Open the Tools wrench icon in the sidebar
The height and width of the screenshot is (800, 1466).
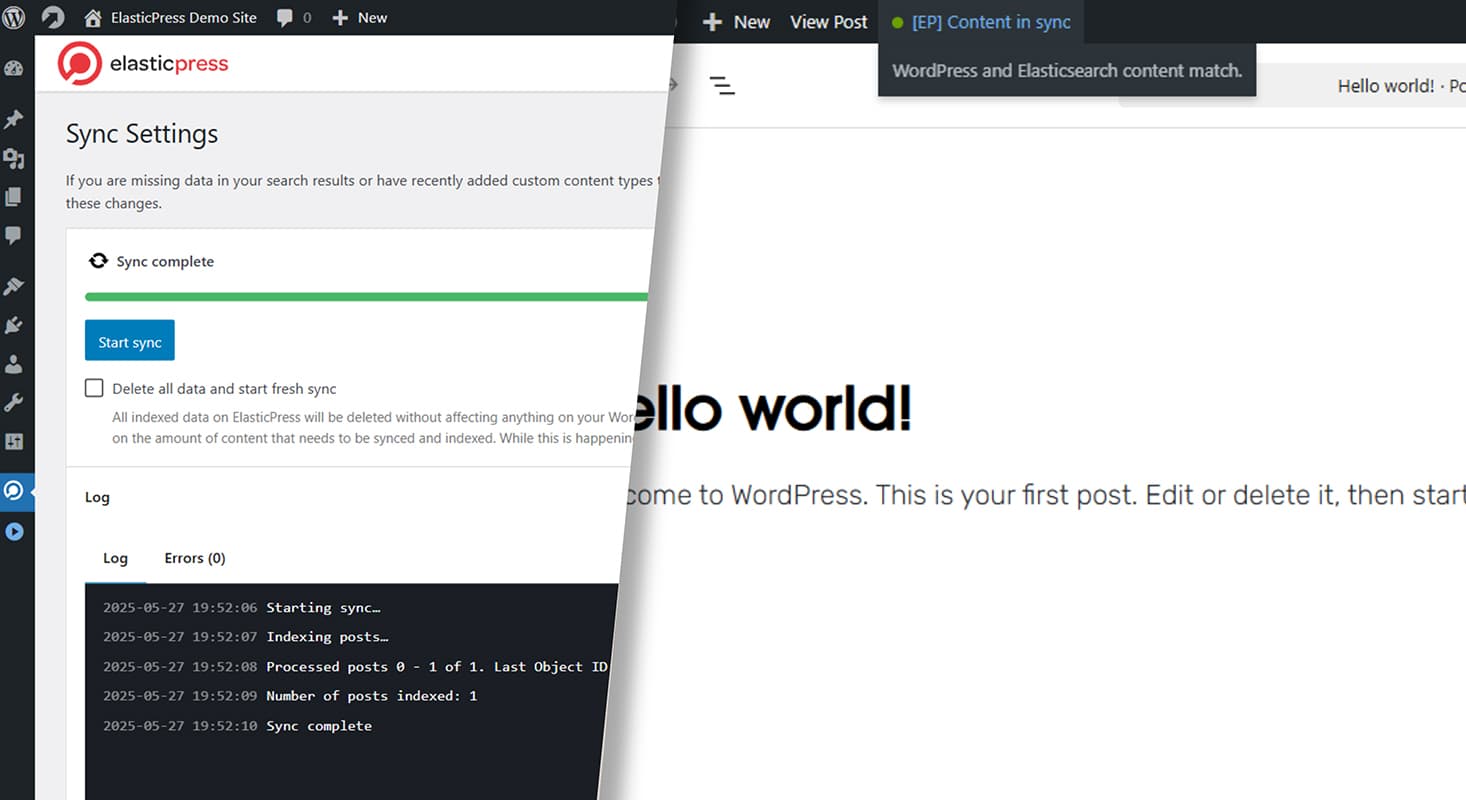[x=14, y=403]
